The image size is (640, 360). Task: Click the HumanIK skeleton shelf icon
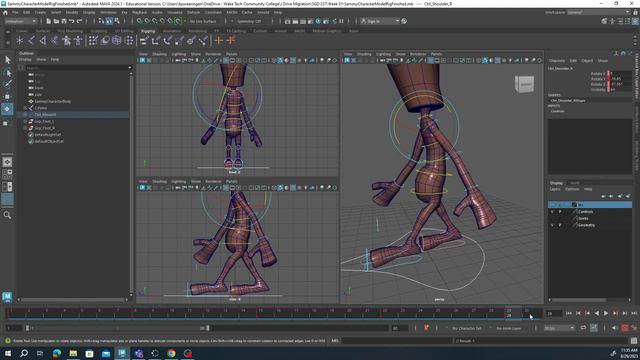tap(78, 40)
